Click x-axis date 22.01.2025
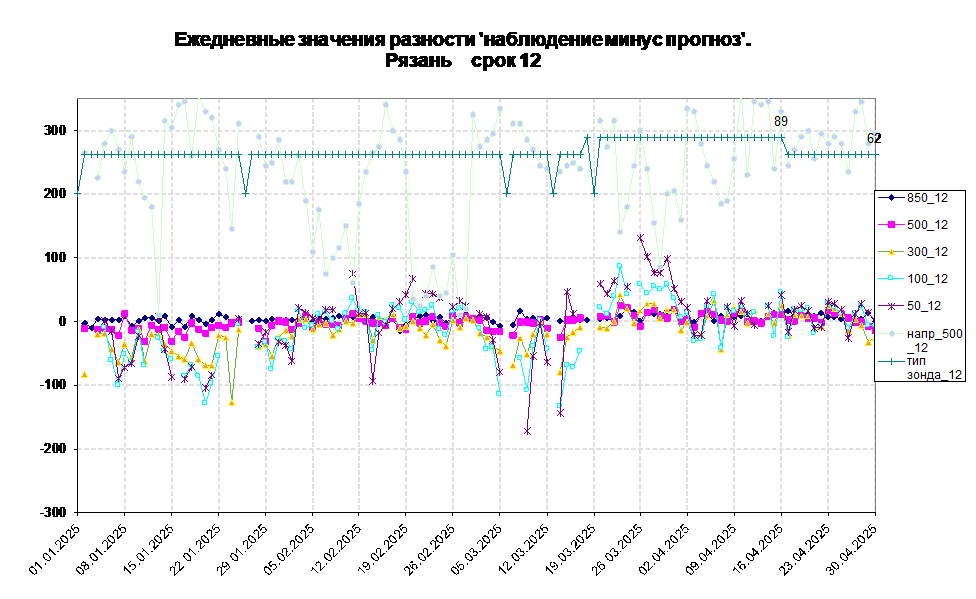The width and height of the screenshot is (976, 599). pos(195,549)
